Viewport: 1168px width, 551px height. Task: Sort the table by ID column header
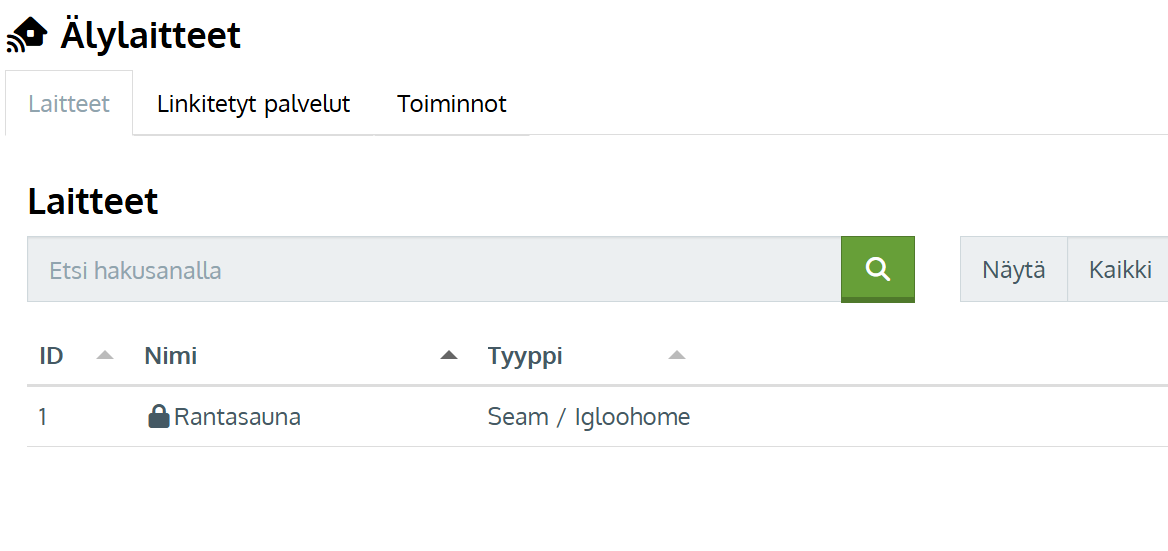click(x=51, y=356)
